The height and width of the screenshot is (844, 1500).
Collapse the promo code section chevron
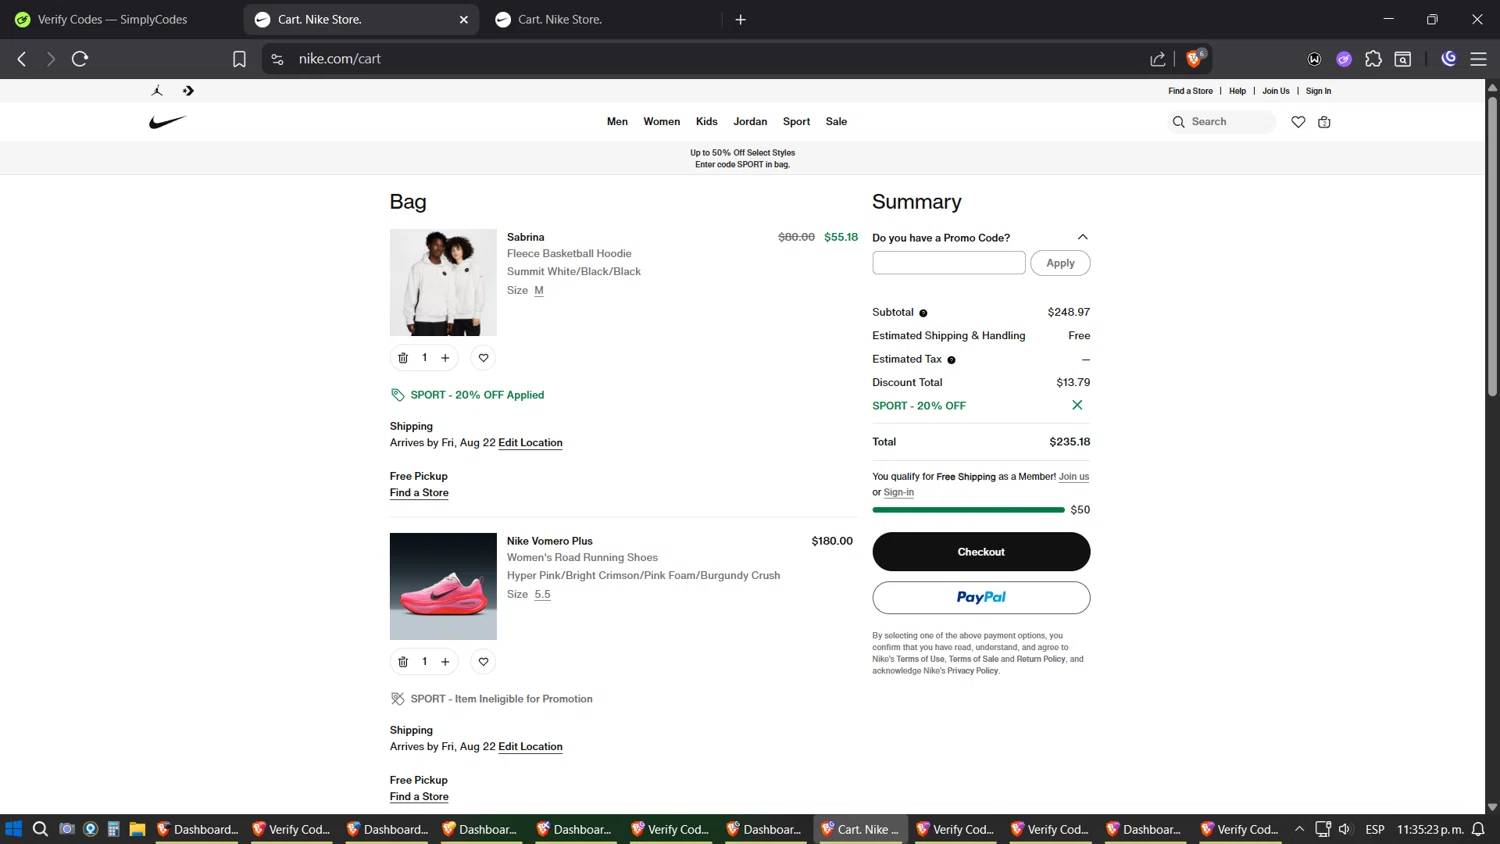1082,237
